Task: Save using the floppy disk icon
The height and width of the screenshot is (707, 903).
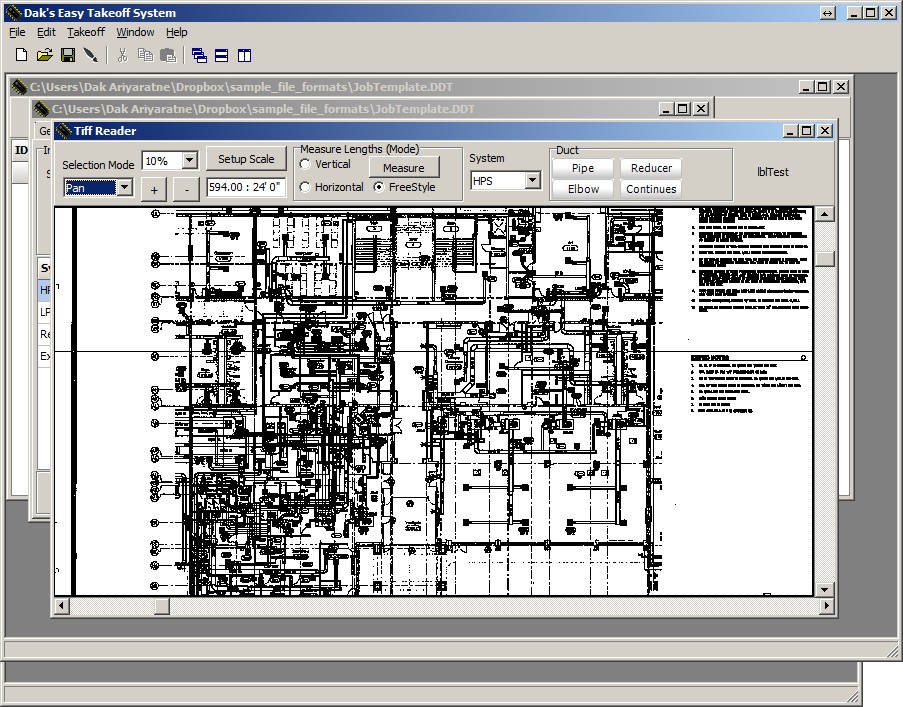Action: (x=68, y=55)
